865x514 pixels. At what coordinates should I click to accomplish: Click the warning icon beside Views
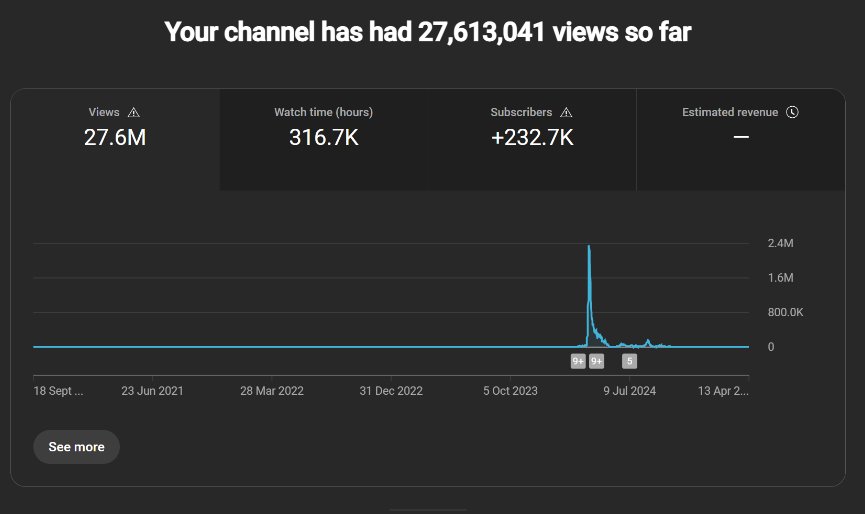pyautogui.click(x=134, y=113)
